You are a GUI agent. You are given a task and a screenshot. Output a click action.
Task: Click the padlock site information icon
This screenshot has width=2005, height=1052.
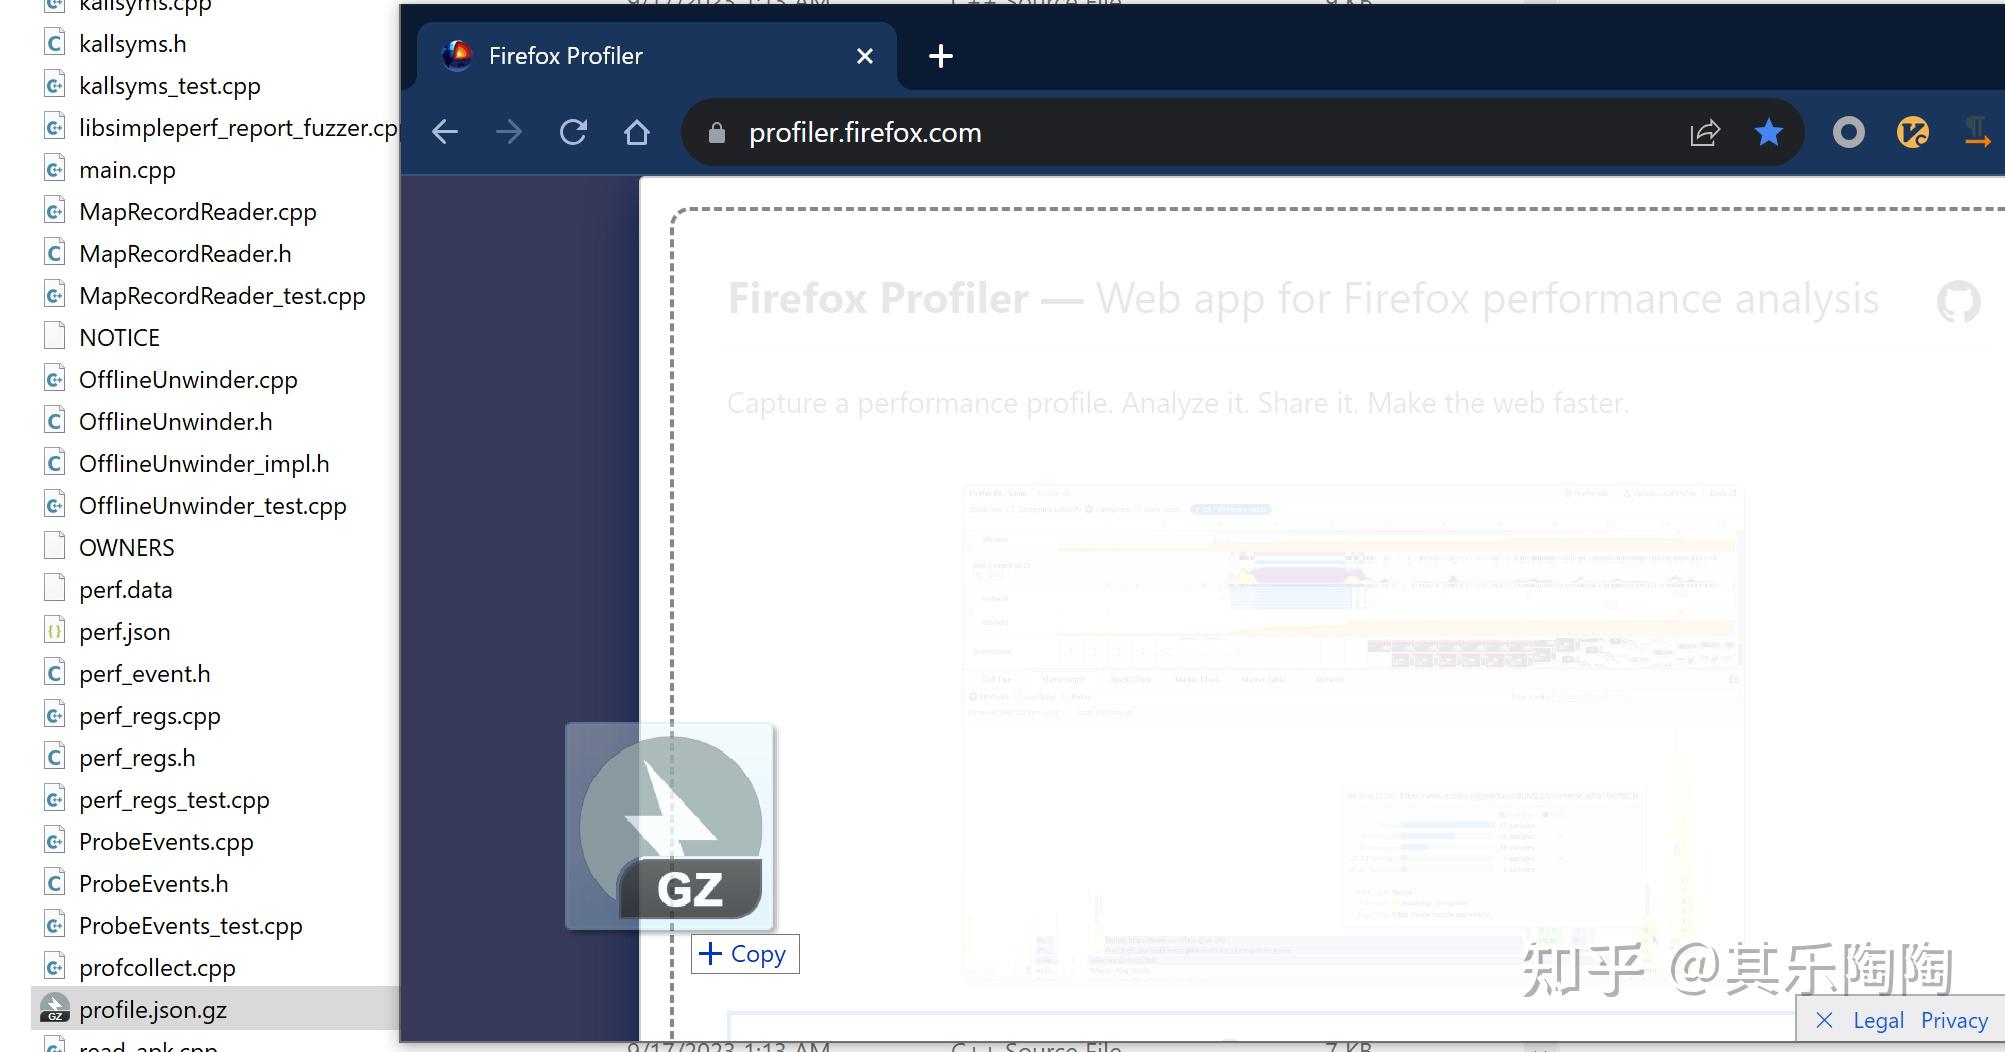[x=715, y=132]
